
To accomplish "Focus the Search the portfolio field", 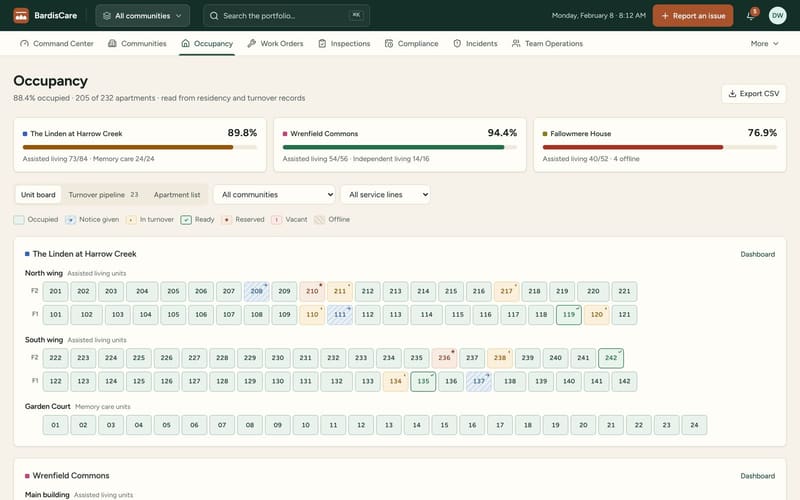I will click(x=286, y=16).
